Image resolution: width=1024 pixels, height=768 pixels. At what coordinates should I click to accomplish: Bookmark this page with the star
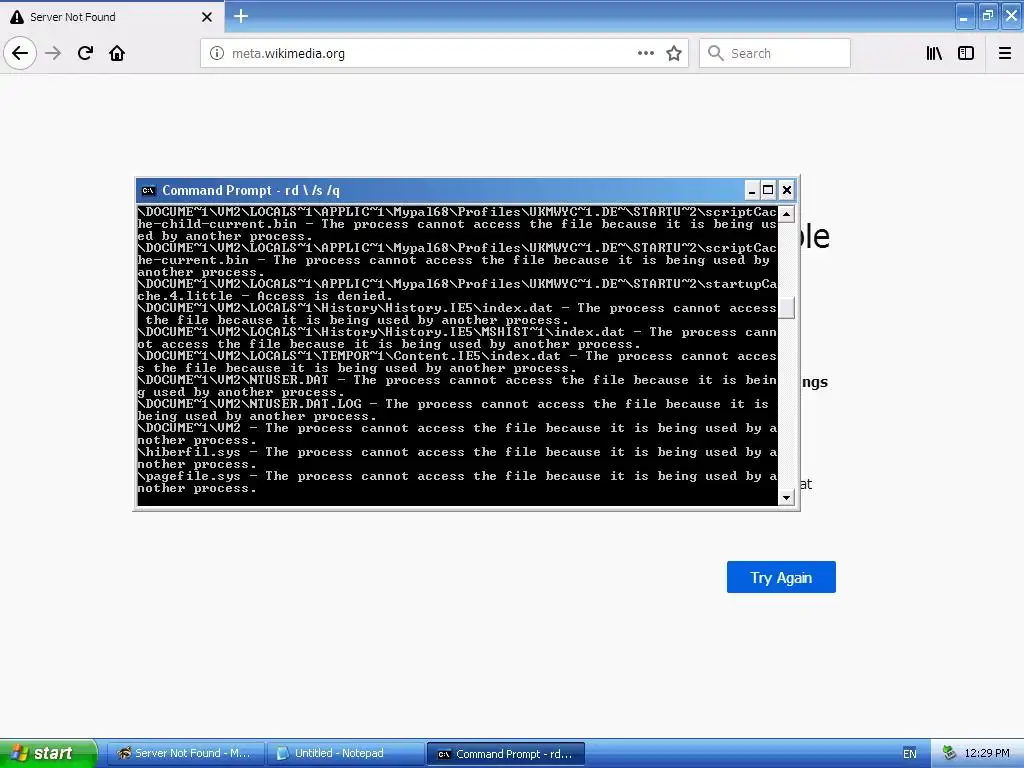[674, 53]
